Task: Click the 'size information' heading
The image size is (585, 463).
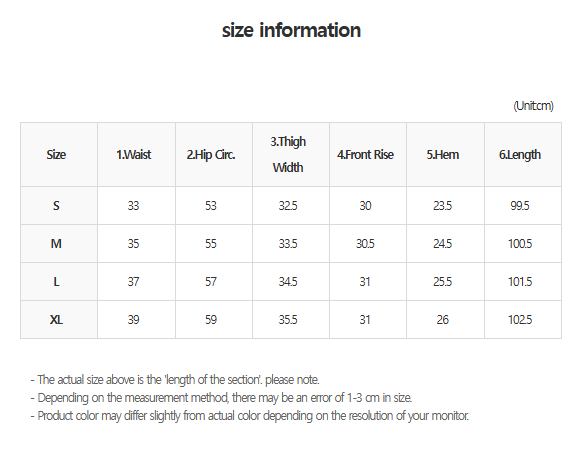Action: click(x=291, y=30)
